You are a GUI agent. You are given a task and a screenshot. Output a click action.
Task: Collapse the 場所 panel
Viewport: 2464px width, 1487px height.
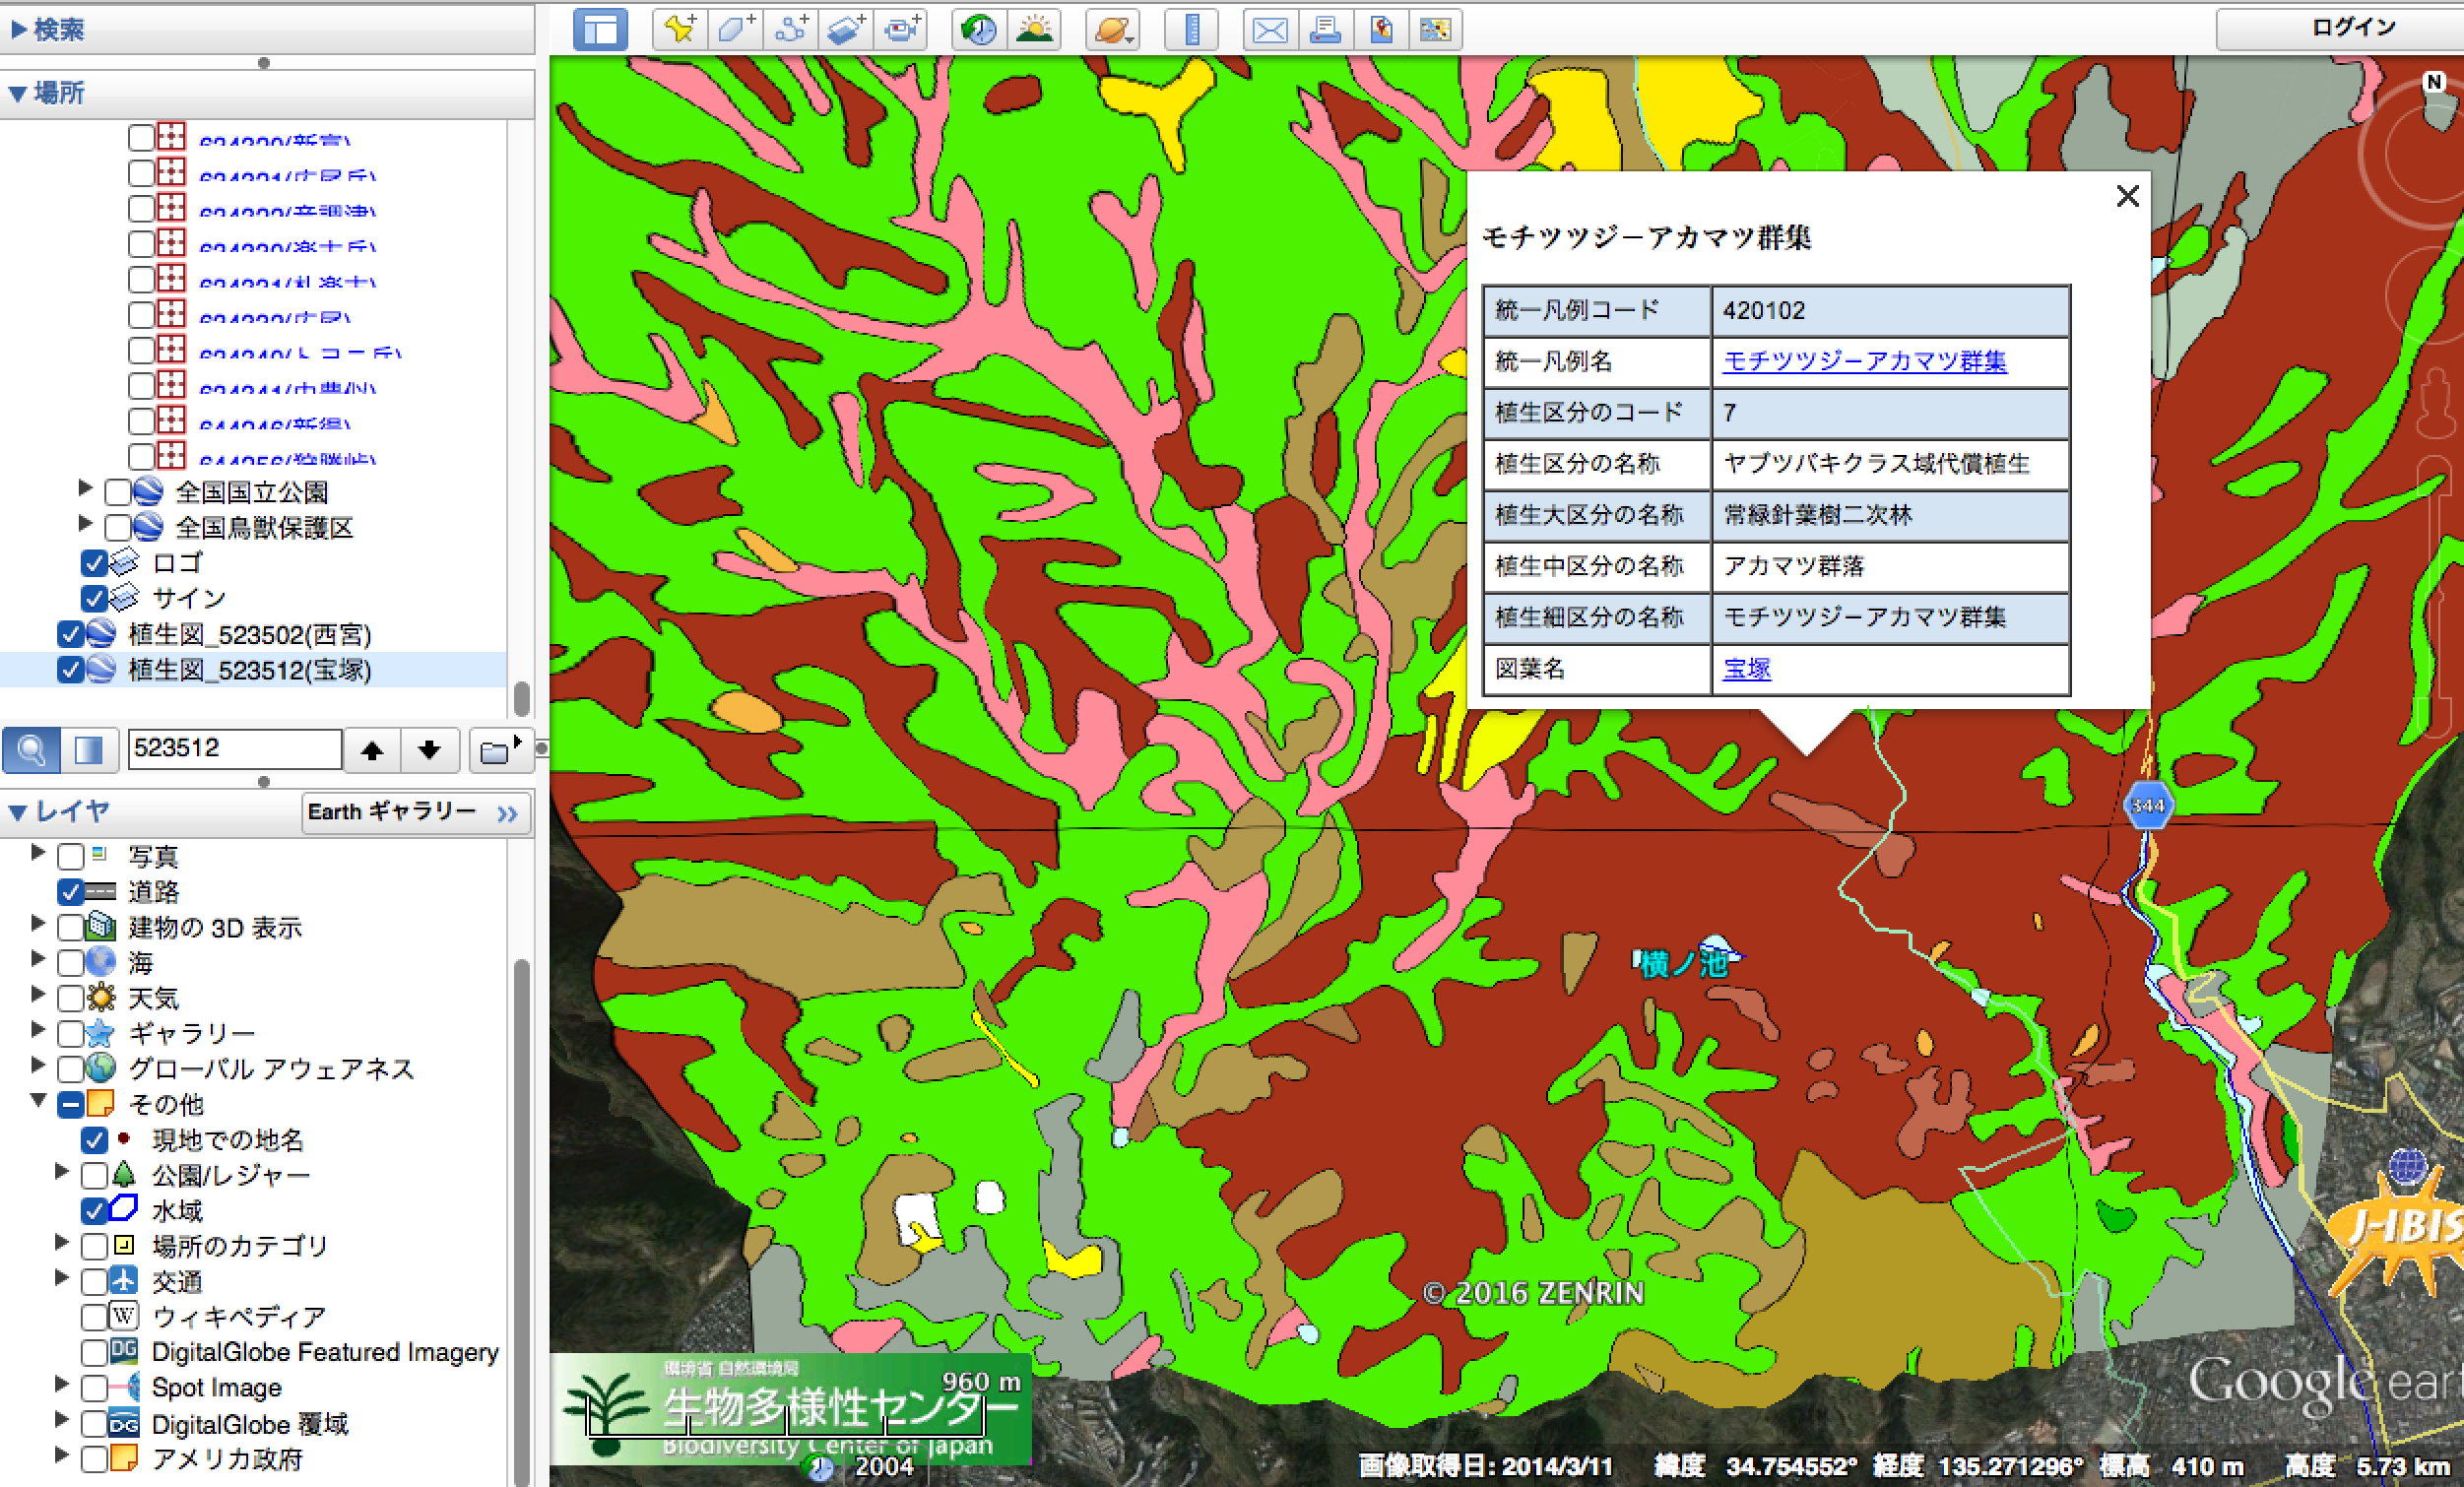coord(18,93)
